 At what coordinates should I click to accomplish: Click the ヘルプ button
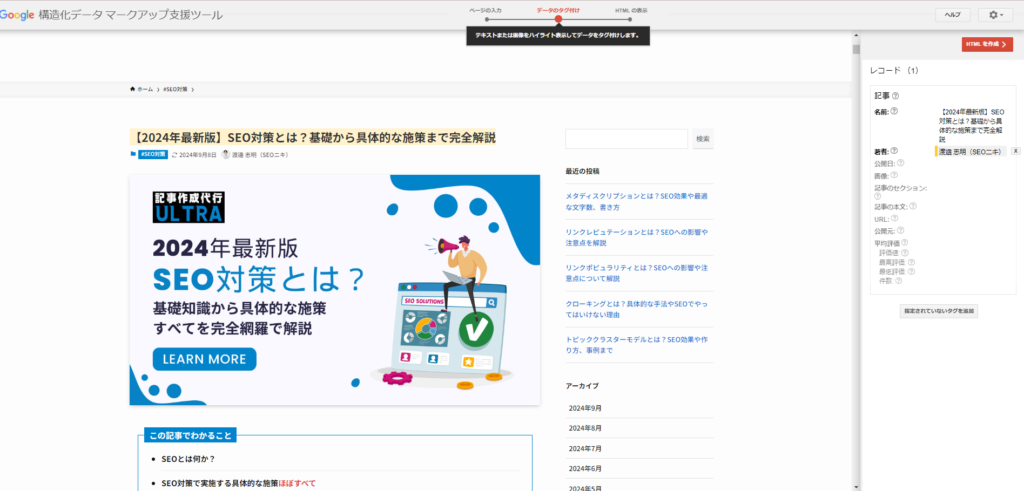click(x=953, y=15)
